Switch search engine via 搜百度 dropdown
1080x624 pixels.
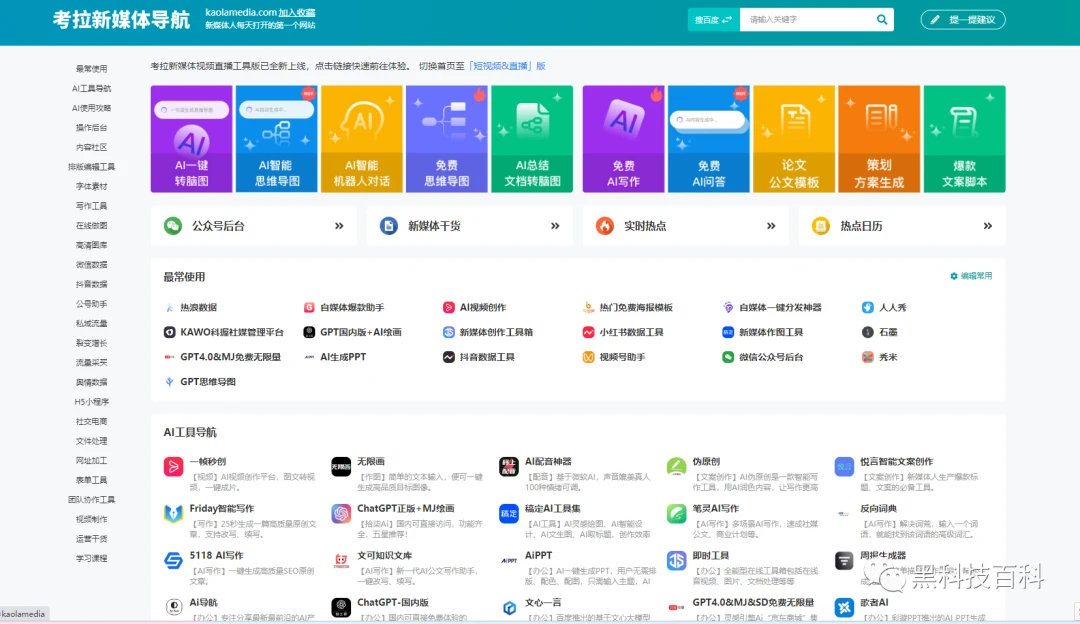click(x=714, y=19)
